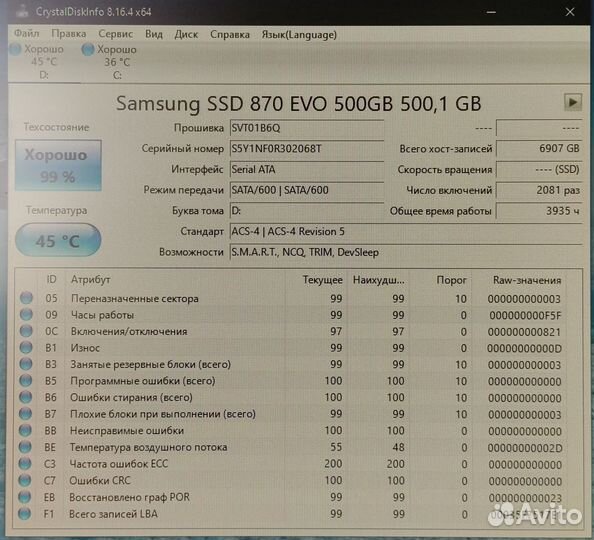
Task: Select the Всего записей LBA row
Action: (x=292, y=514)
